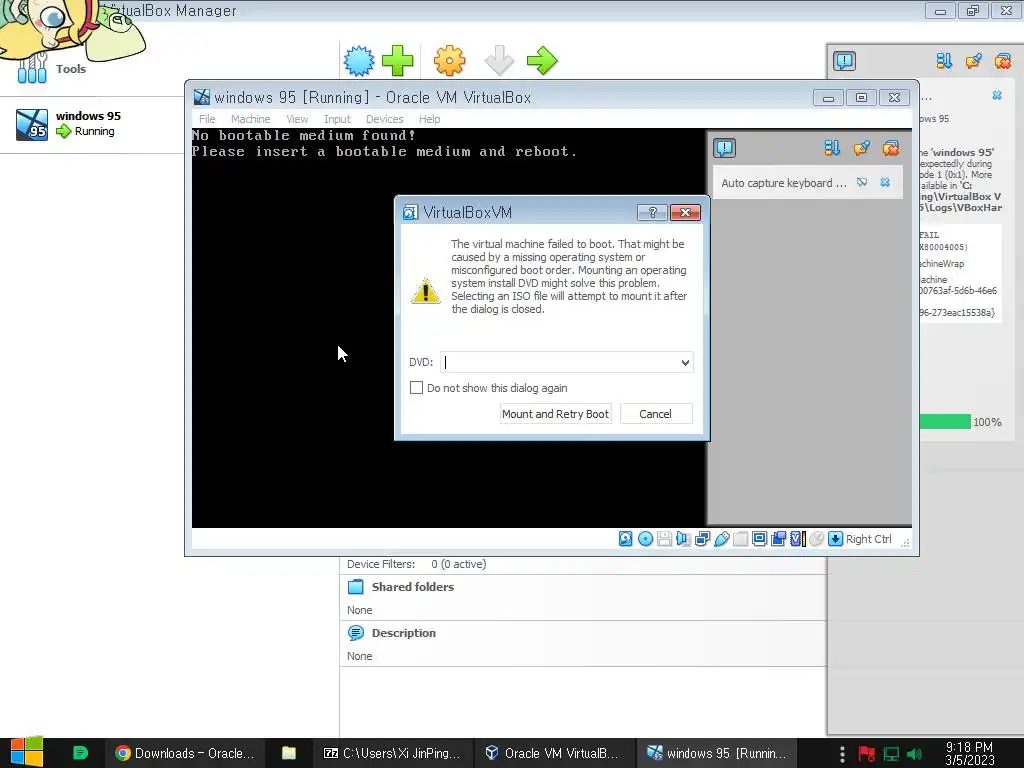Viewport: 1024px width, 768px height.
Task: Switch to 'Oracle VM VirtualB...' taskbar item
Action: coord(553,753)
